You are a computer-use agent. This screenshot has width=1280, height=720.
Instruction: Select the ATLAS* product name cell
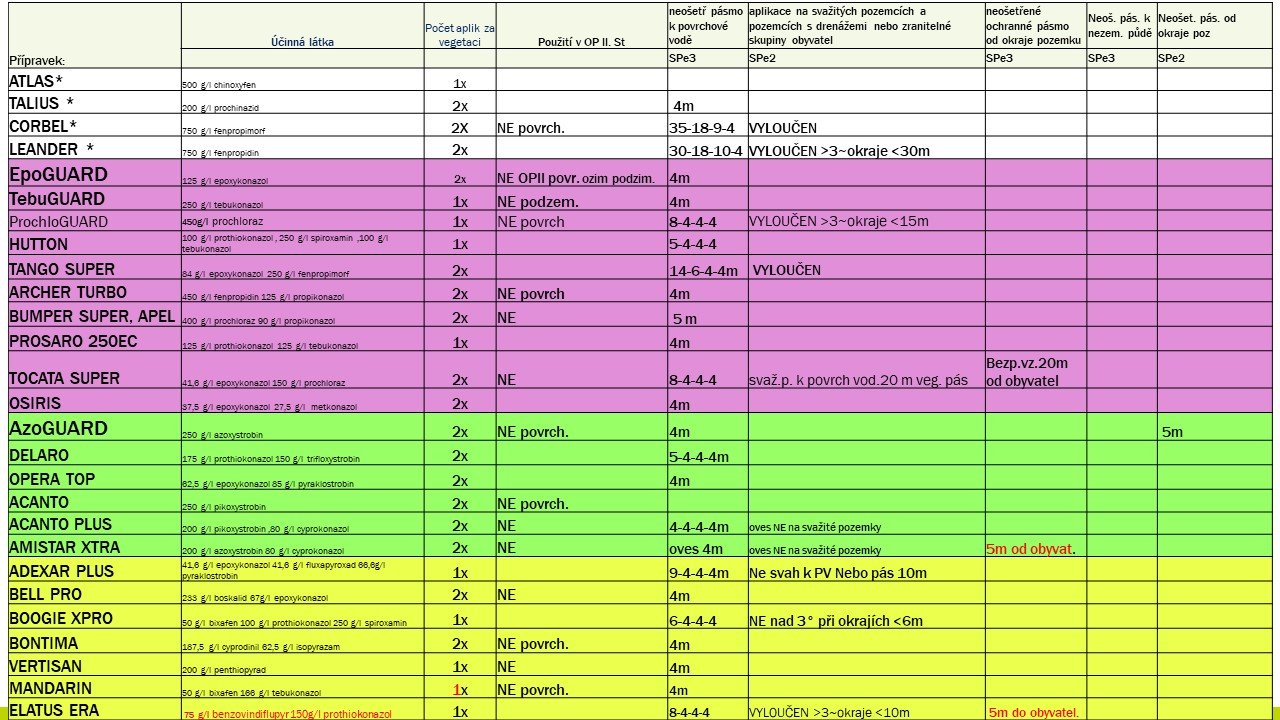pos(35,81)
